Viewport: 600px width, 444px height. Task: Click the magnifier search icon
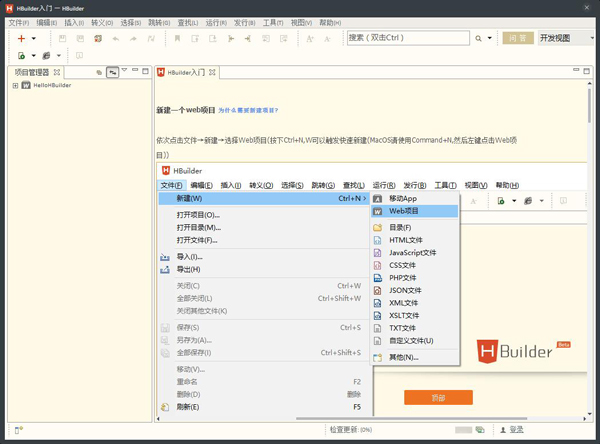pos(478,38)
